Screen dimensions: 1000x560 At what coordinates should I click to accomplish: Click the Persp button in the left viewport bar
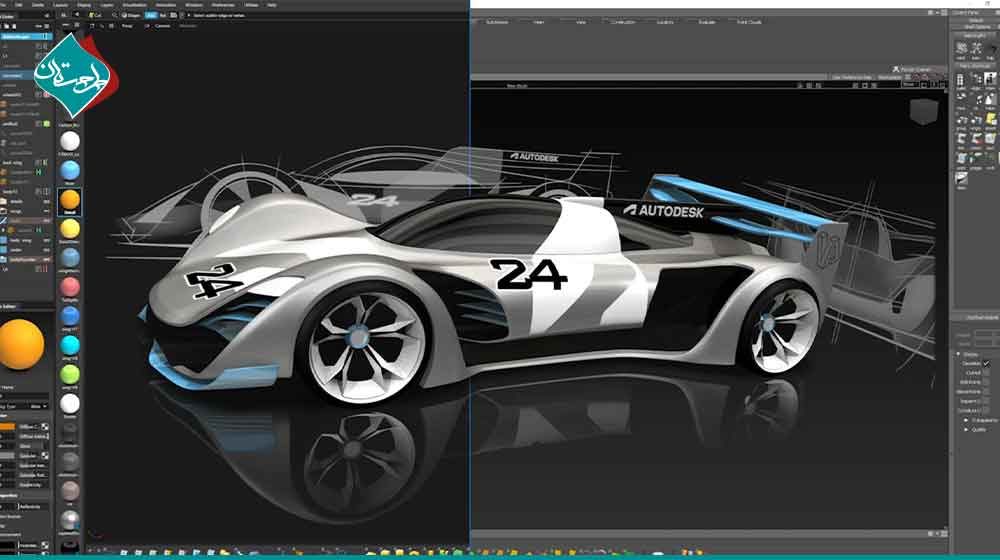click(127, 26)
